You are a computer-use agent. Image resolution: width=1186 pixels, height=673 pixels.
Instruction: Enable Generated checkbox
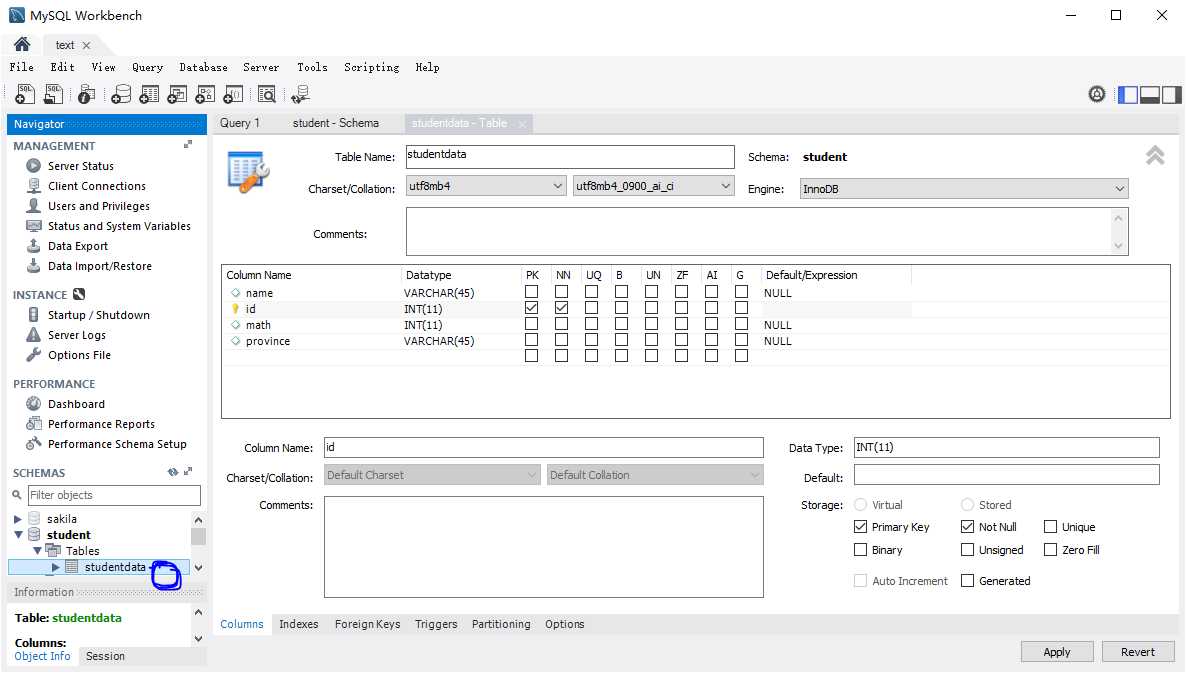[x=967, y=581]
